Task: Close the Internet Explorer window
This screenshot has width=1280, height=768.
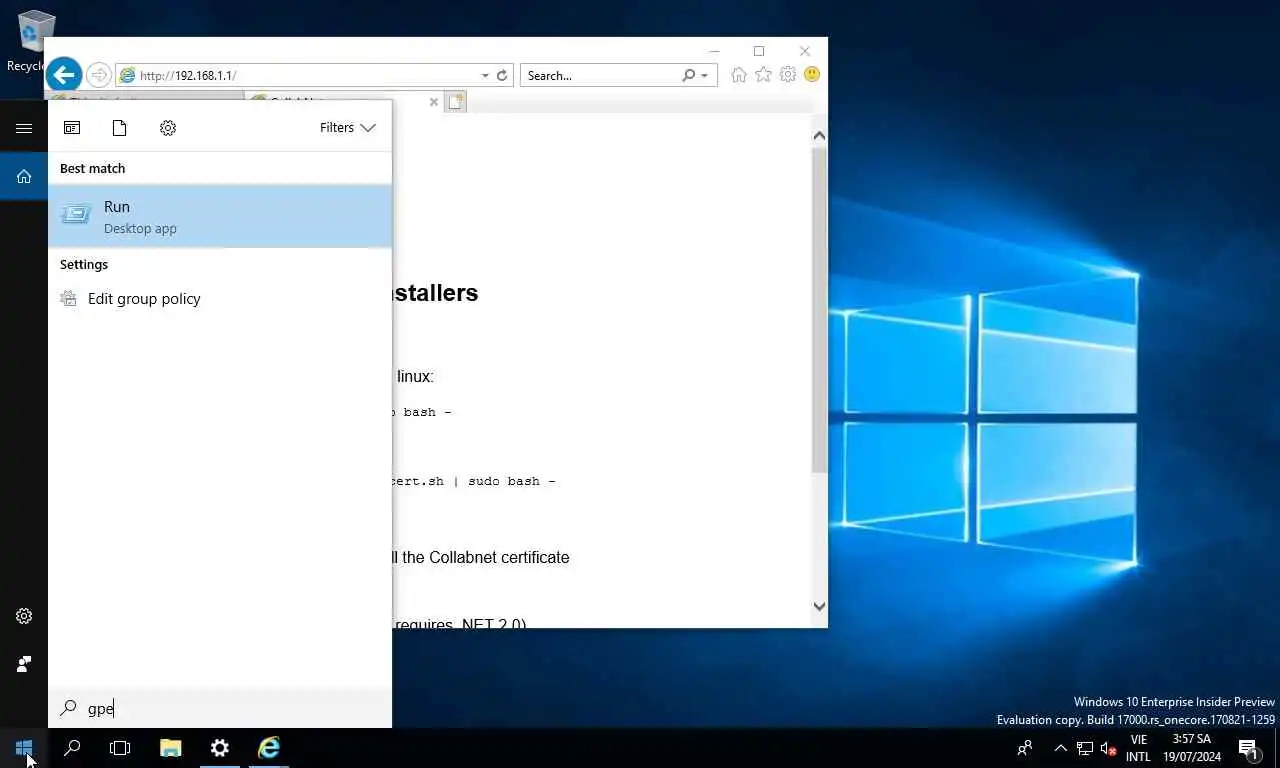Action: (x=805, y=51)
